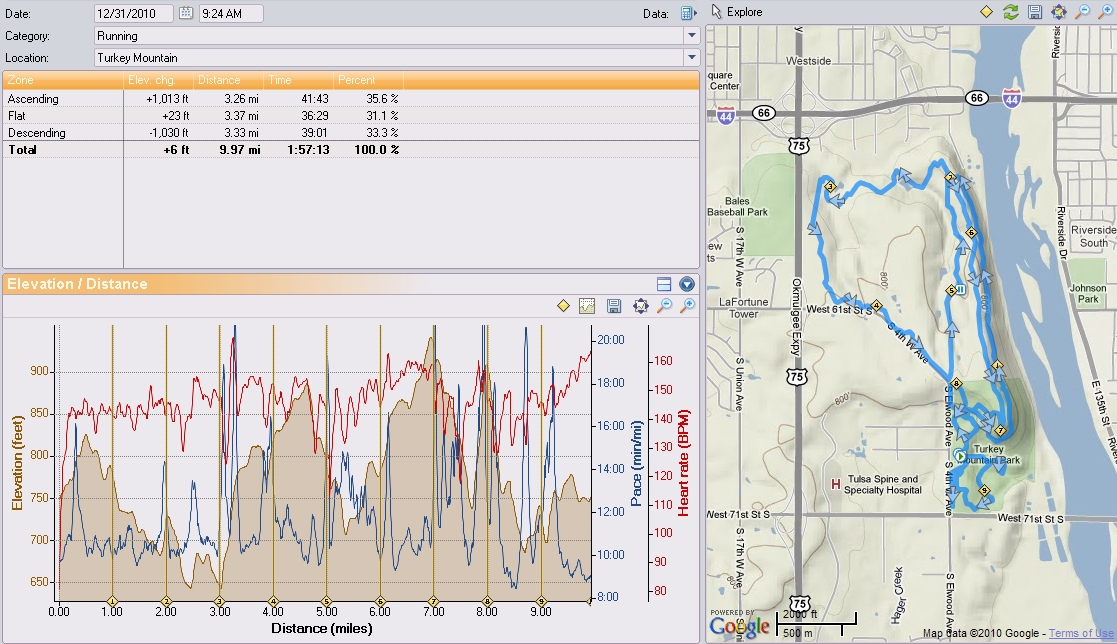Select the Heart rate (BPM) axis label

(x=683, y=462)
